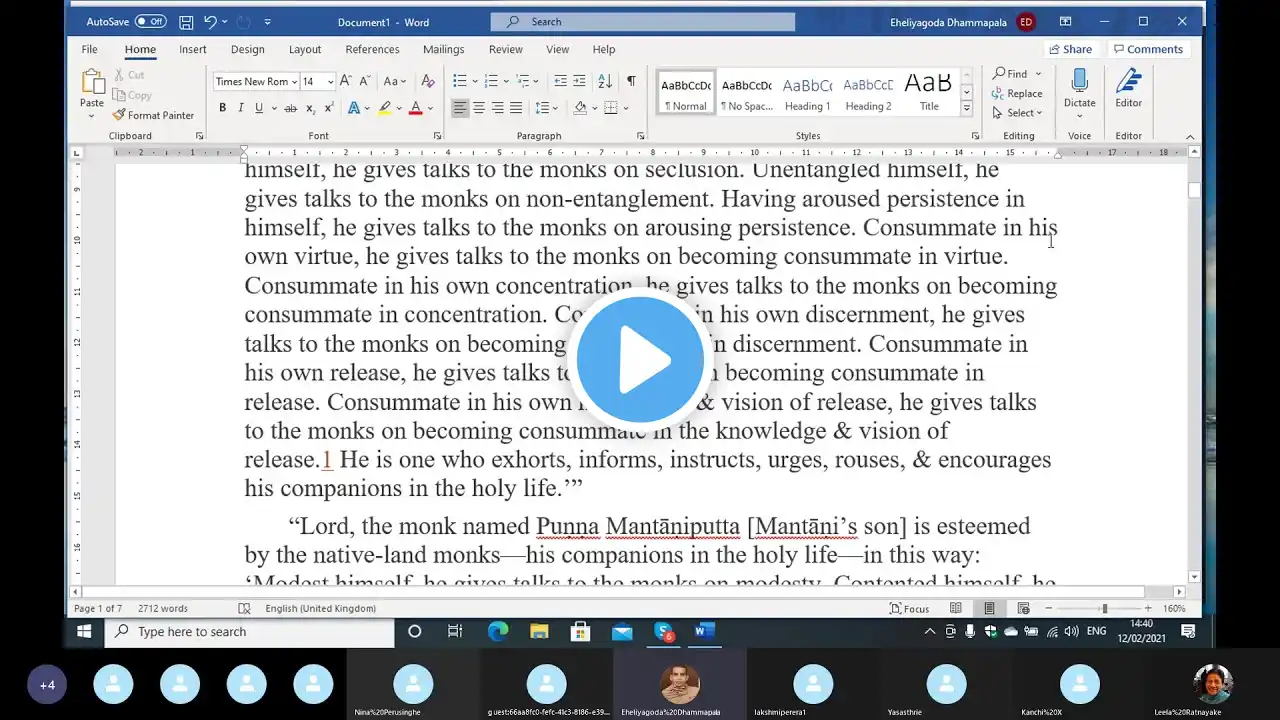The width and height of the screenshot is (1280, 720).
Task: Open the References tab
Action: 372,49
